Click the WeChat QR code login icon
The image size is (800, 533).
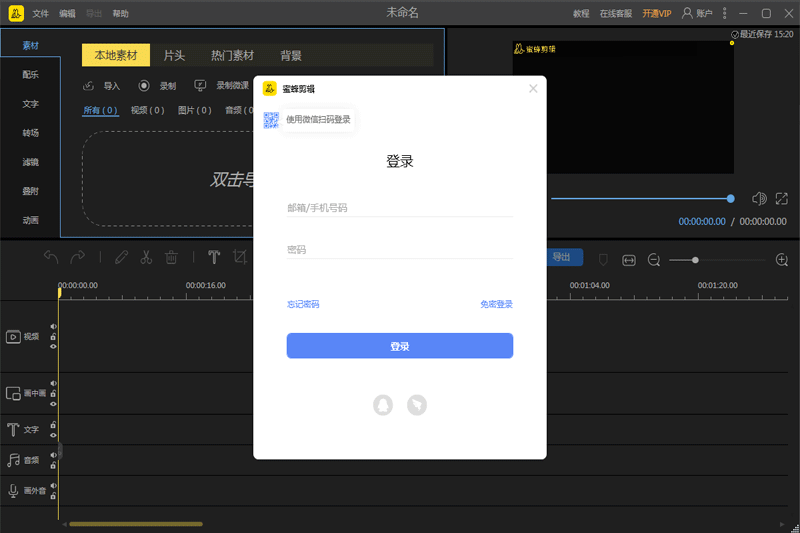(x=271, y=120)
